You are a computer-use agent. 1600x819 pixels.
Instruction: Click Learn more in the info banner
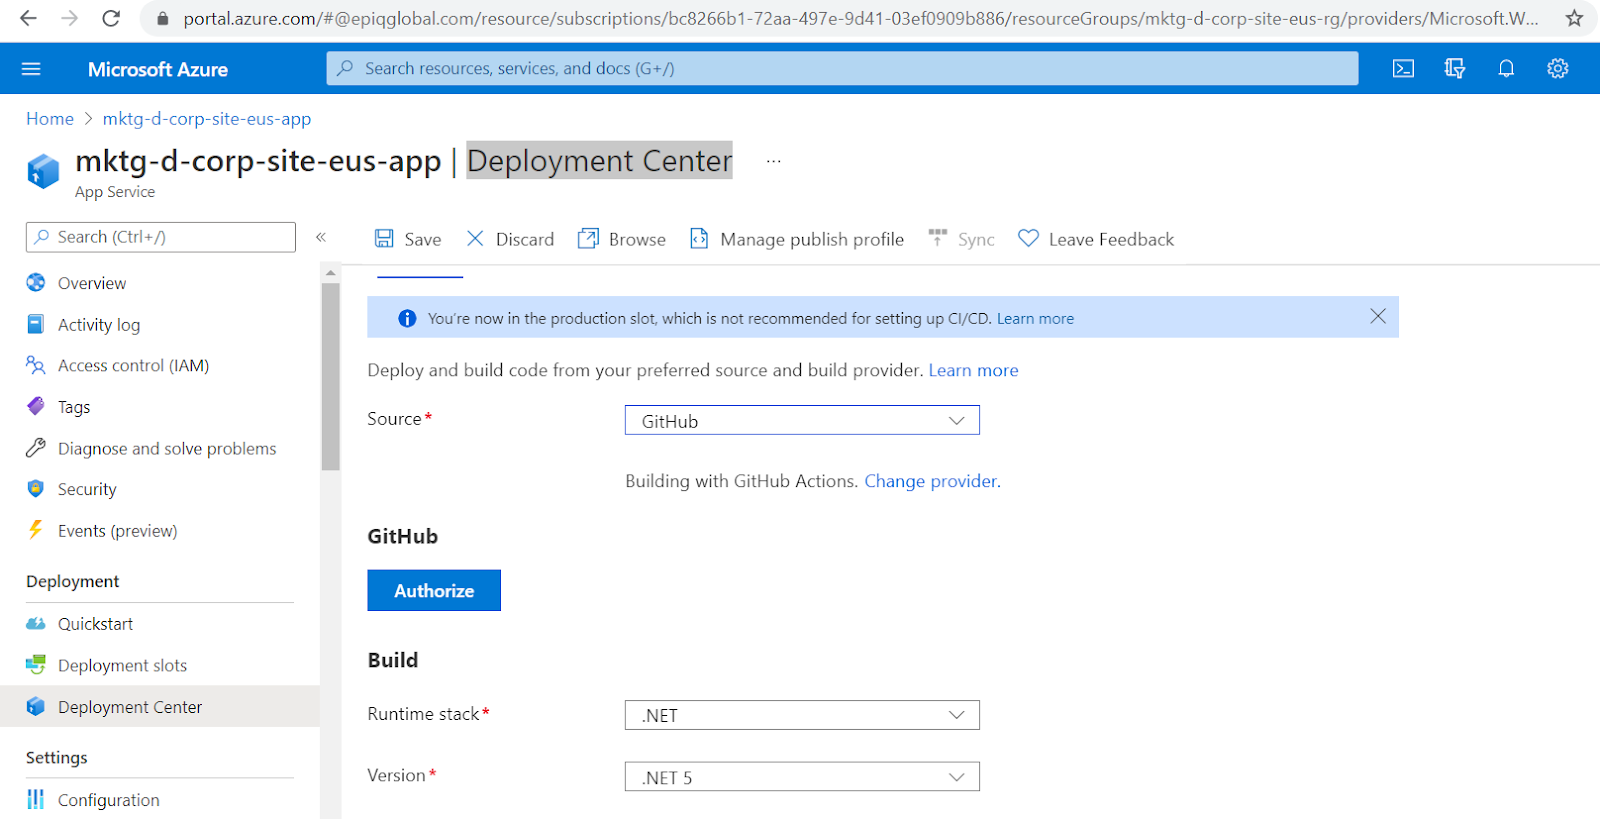click(1035, 318)
